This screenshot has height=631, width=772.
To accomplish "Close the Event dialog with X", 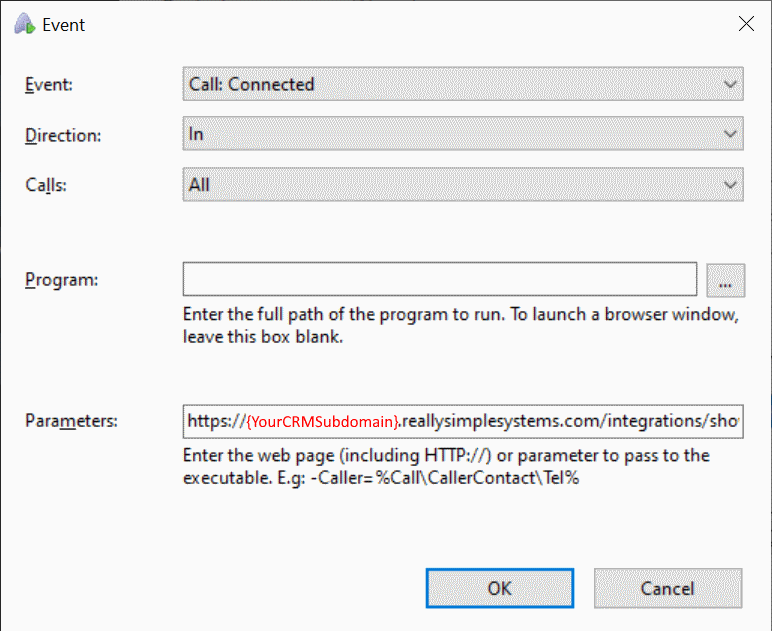I will click(745, 25).
